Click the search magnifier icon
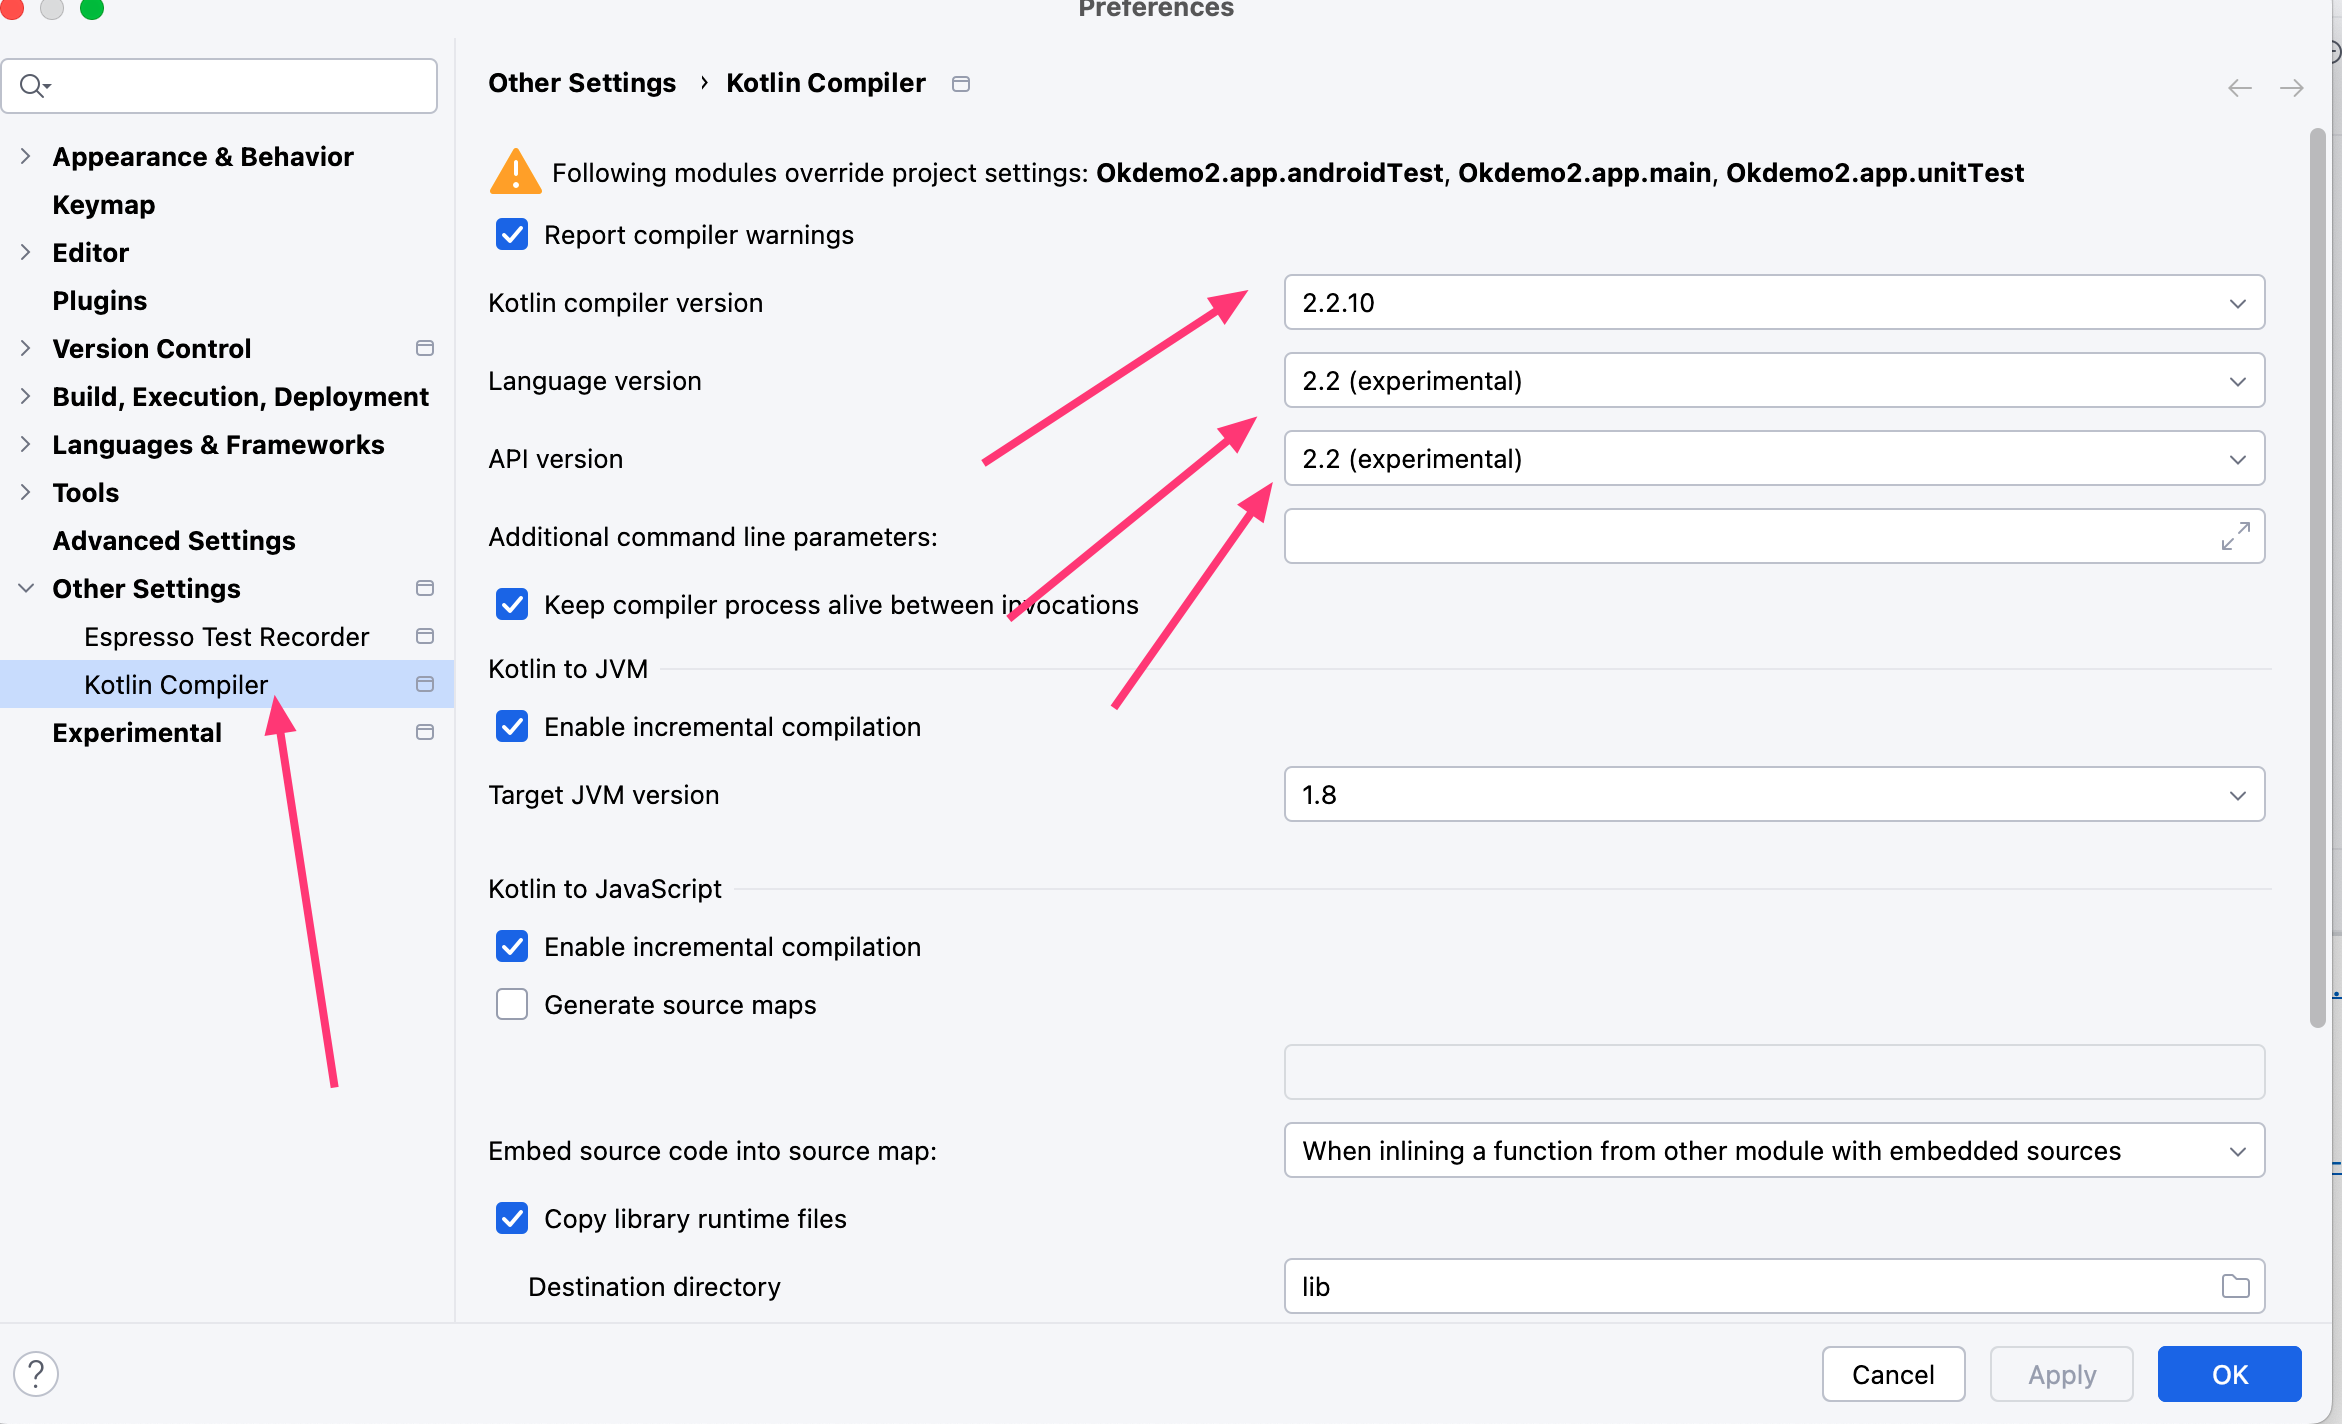Screen dimensions: 2342x1424 32,86
